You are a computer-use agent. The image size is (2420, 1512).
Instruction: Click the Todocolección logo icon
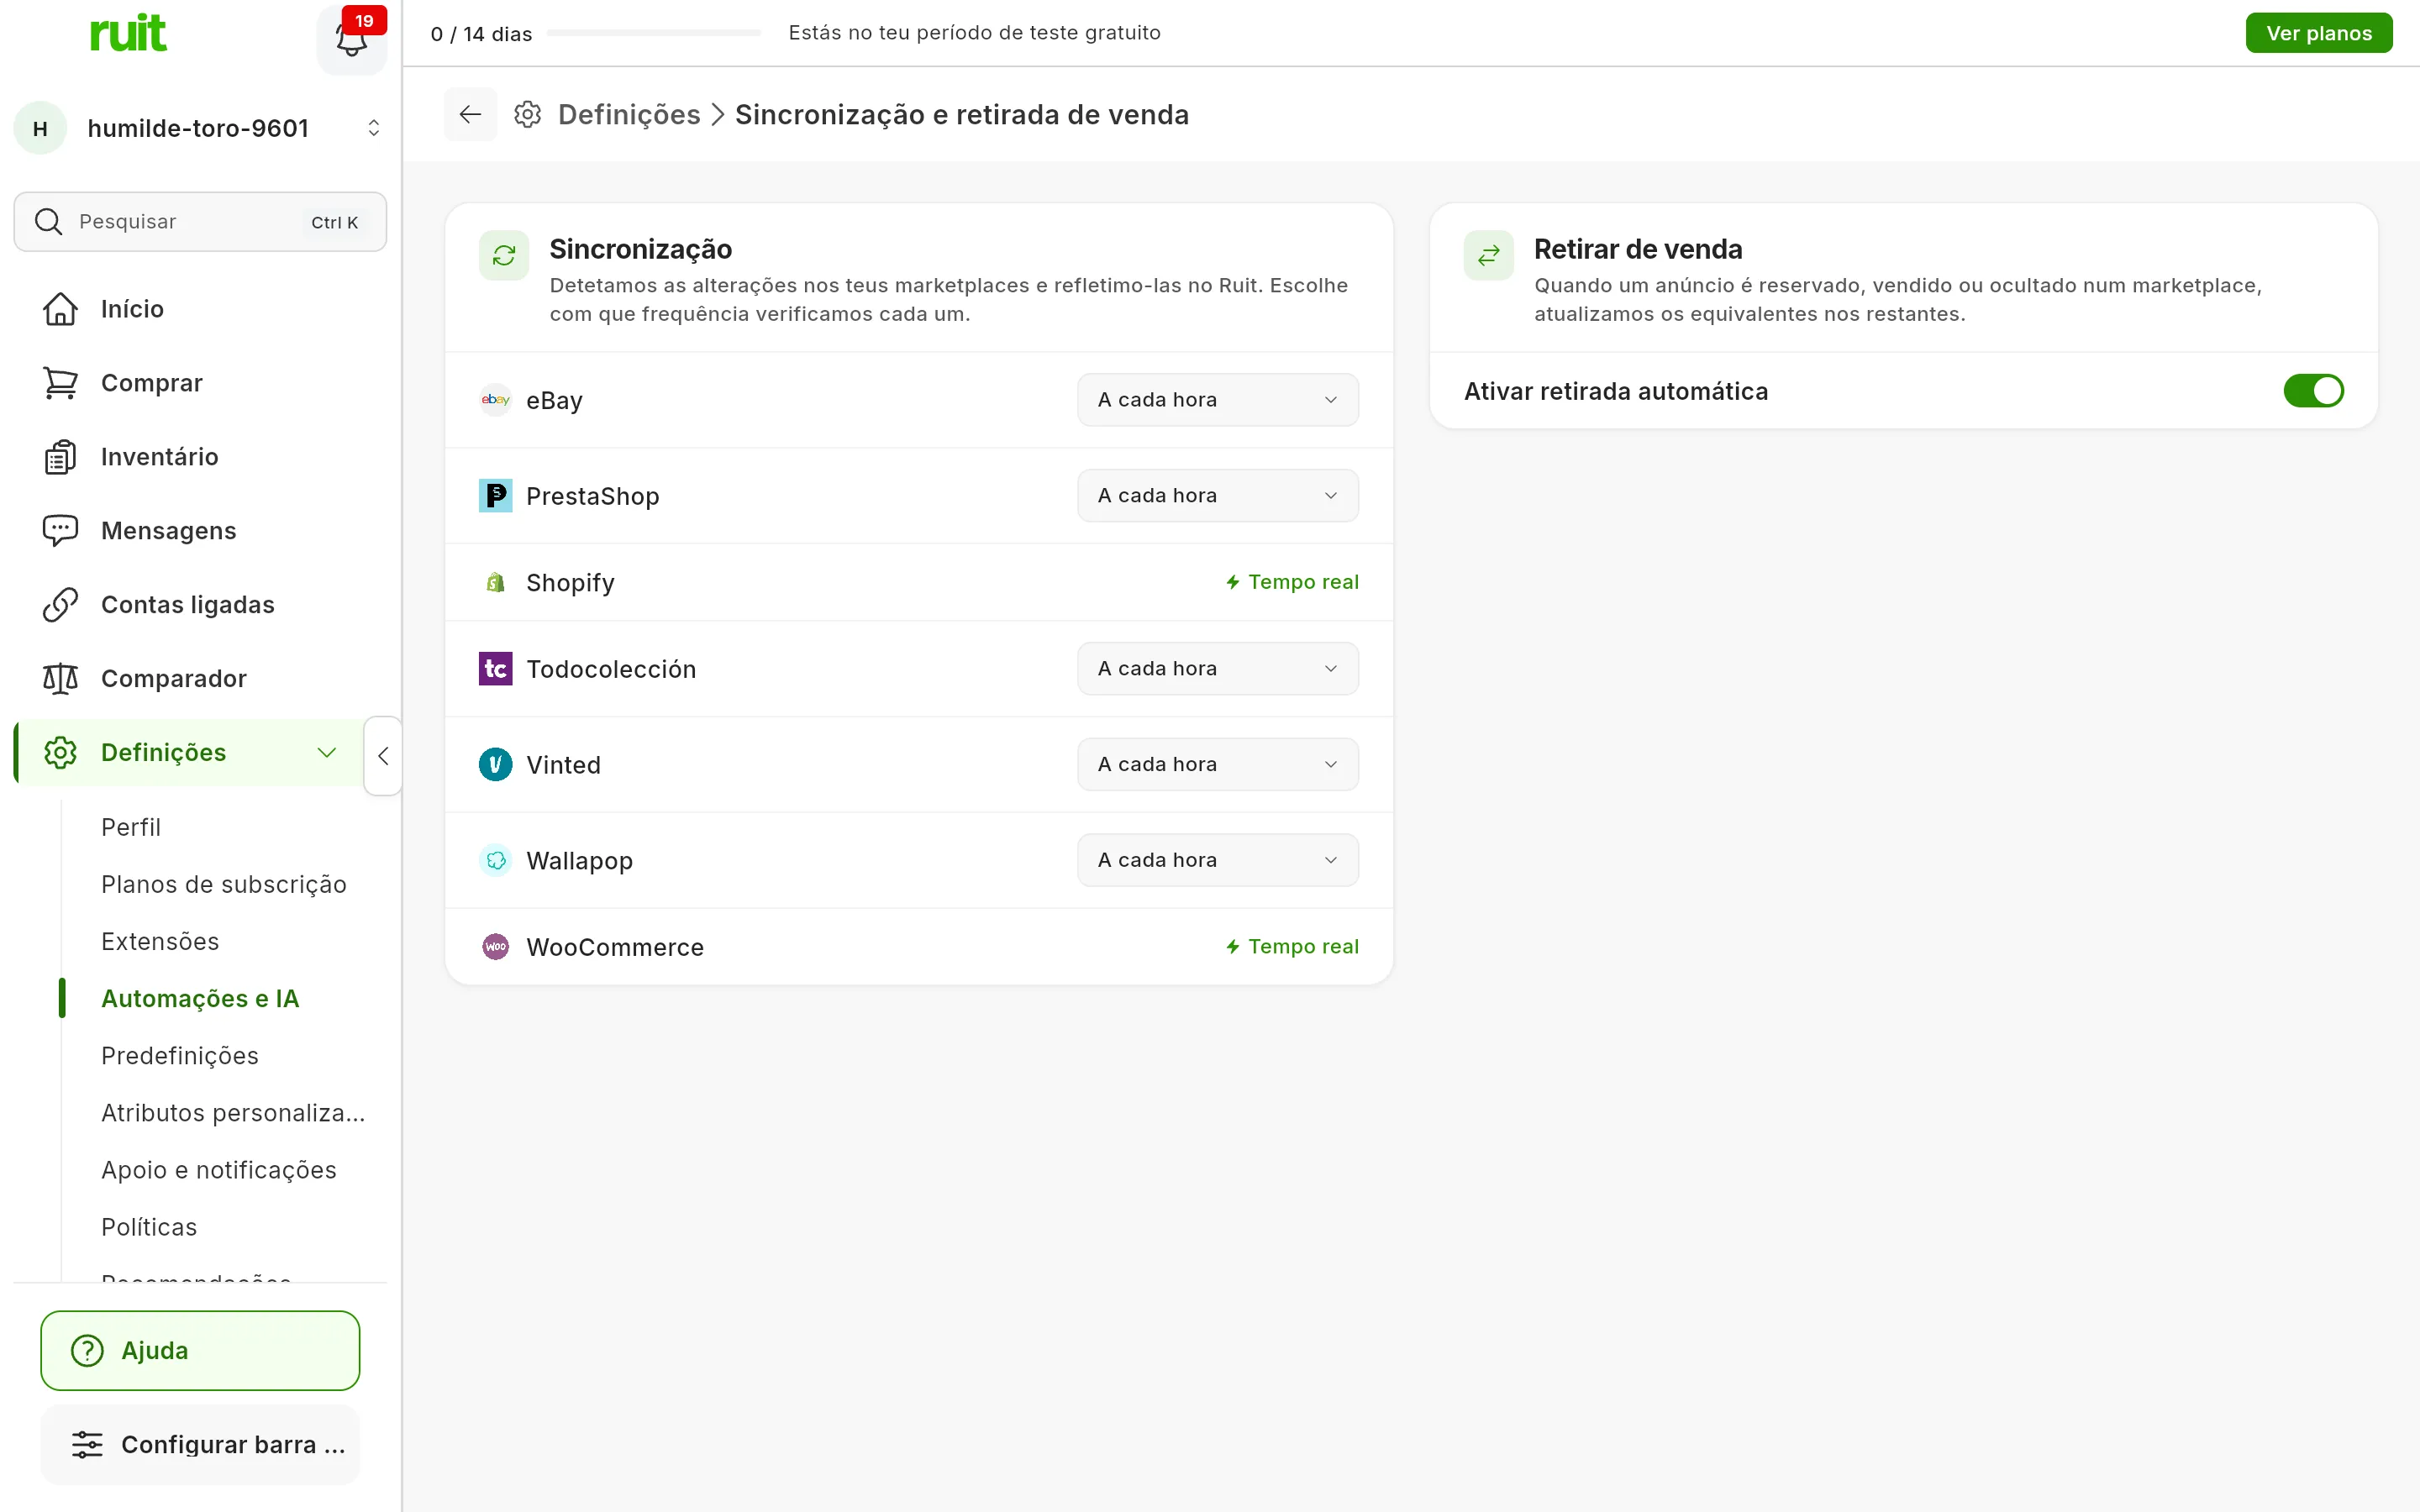(496, 669)
